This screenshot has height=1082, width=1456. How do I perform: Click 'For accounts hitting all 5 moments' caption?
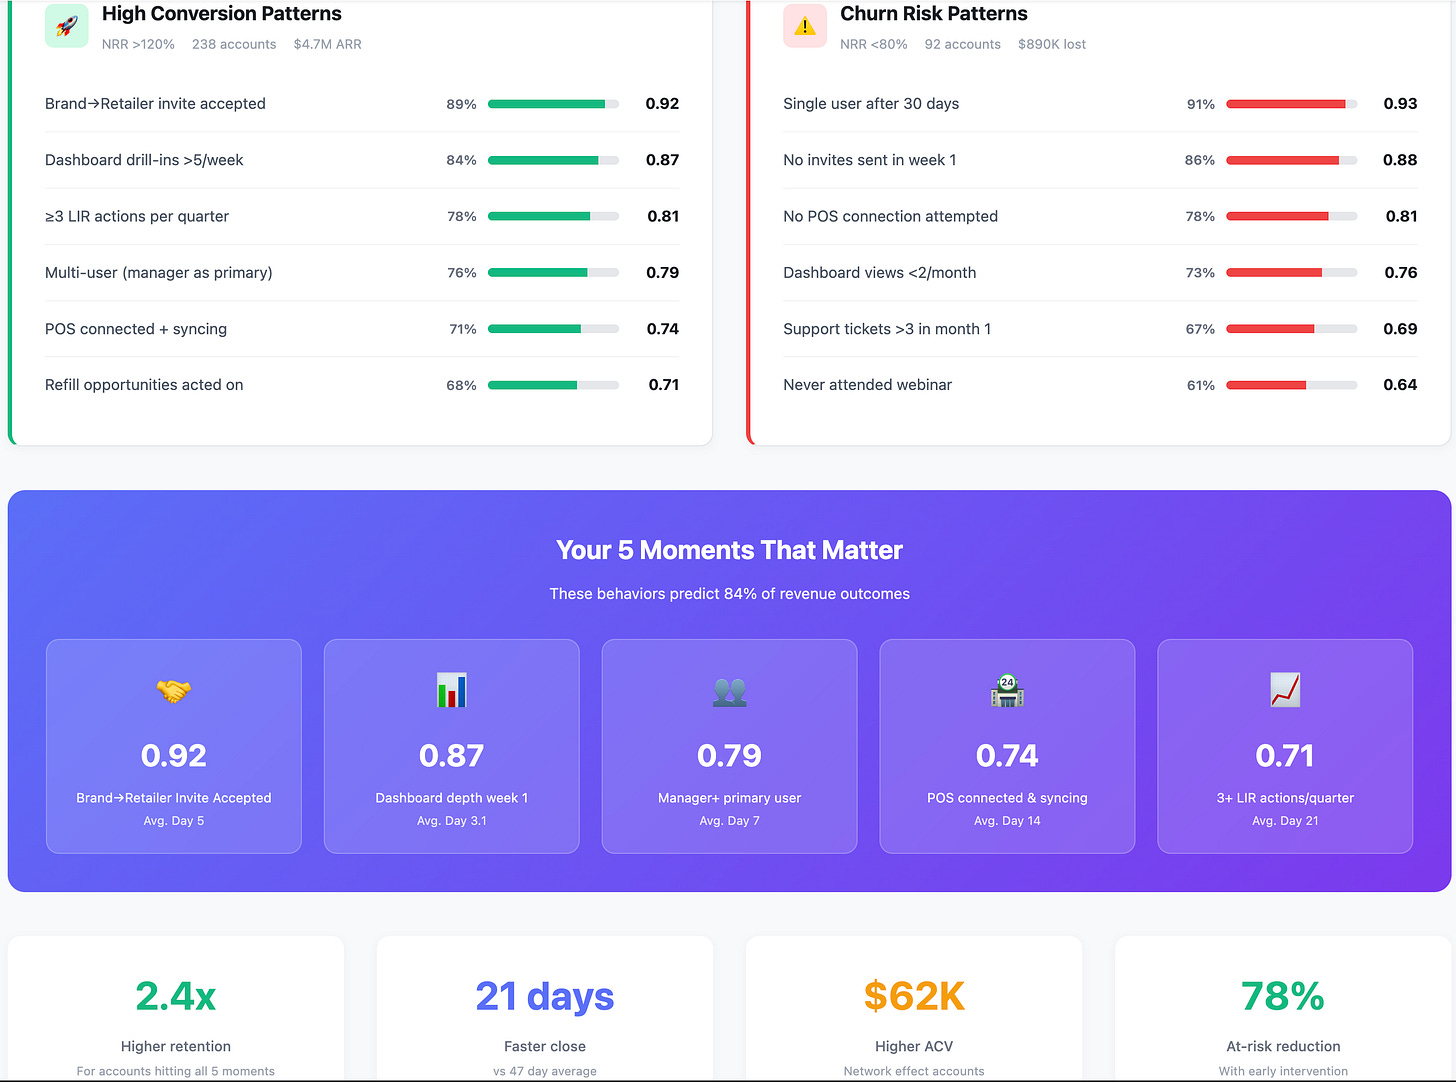coord(176,1071)
